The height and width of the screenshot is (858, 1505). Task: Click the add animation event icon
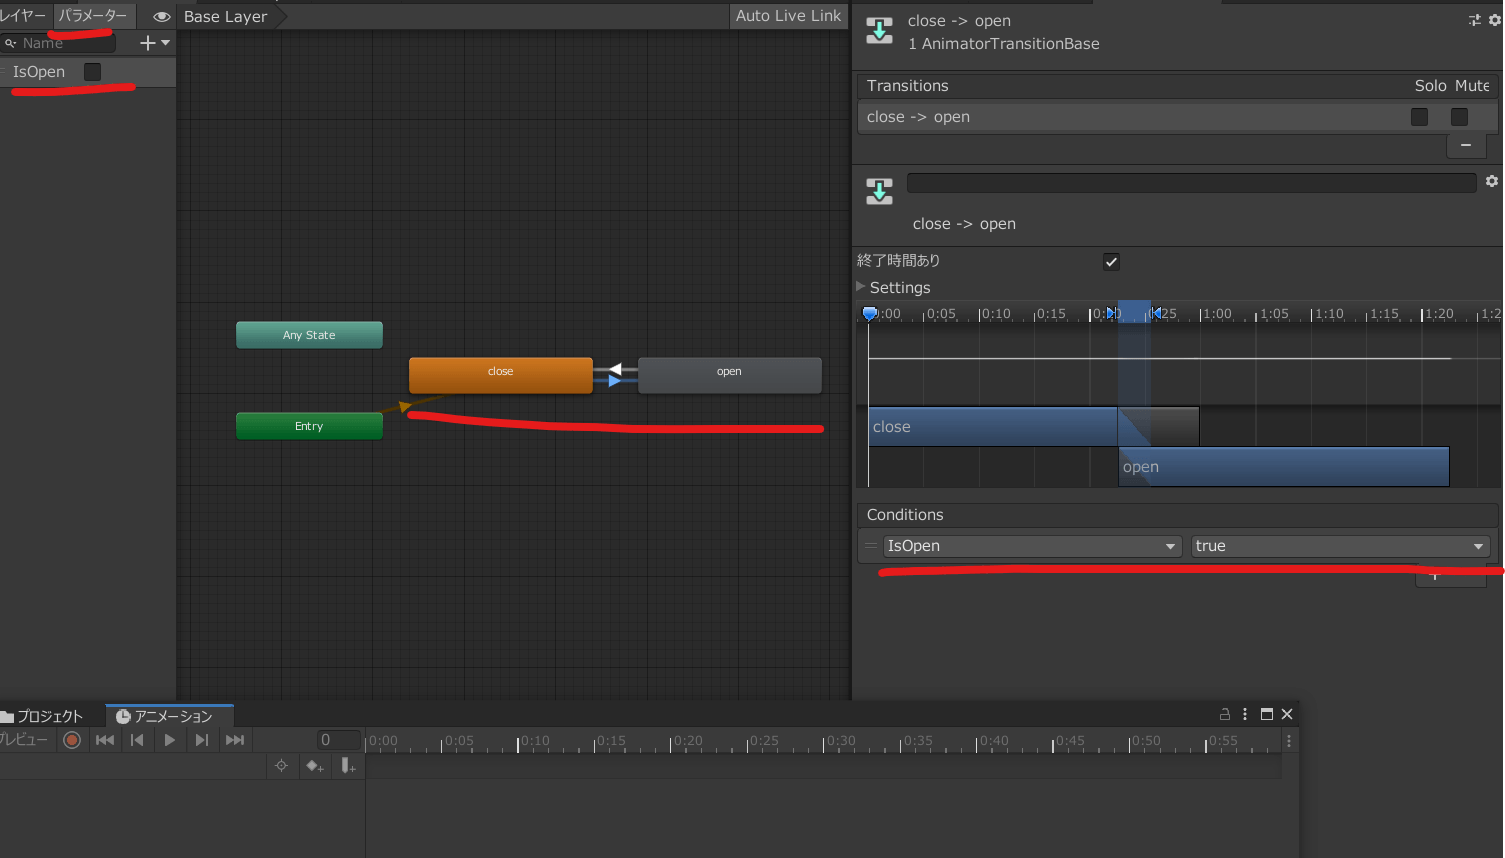348,766
